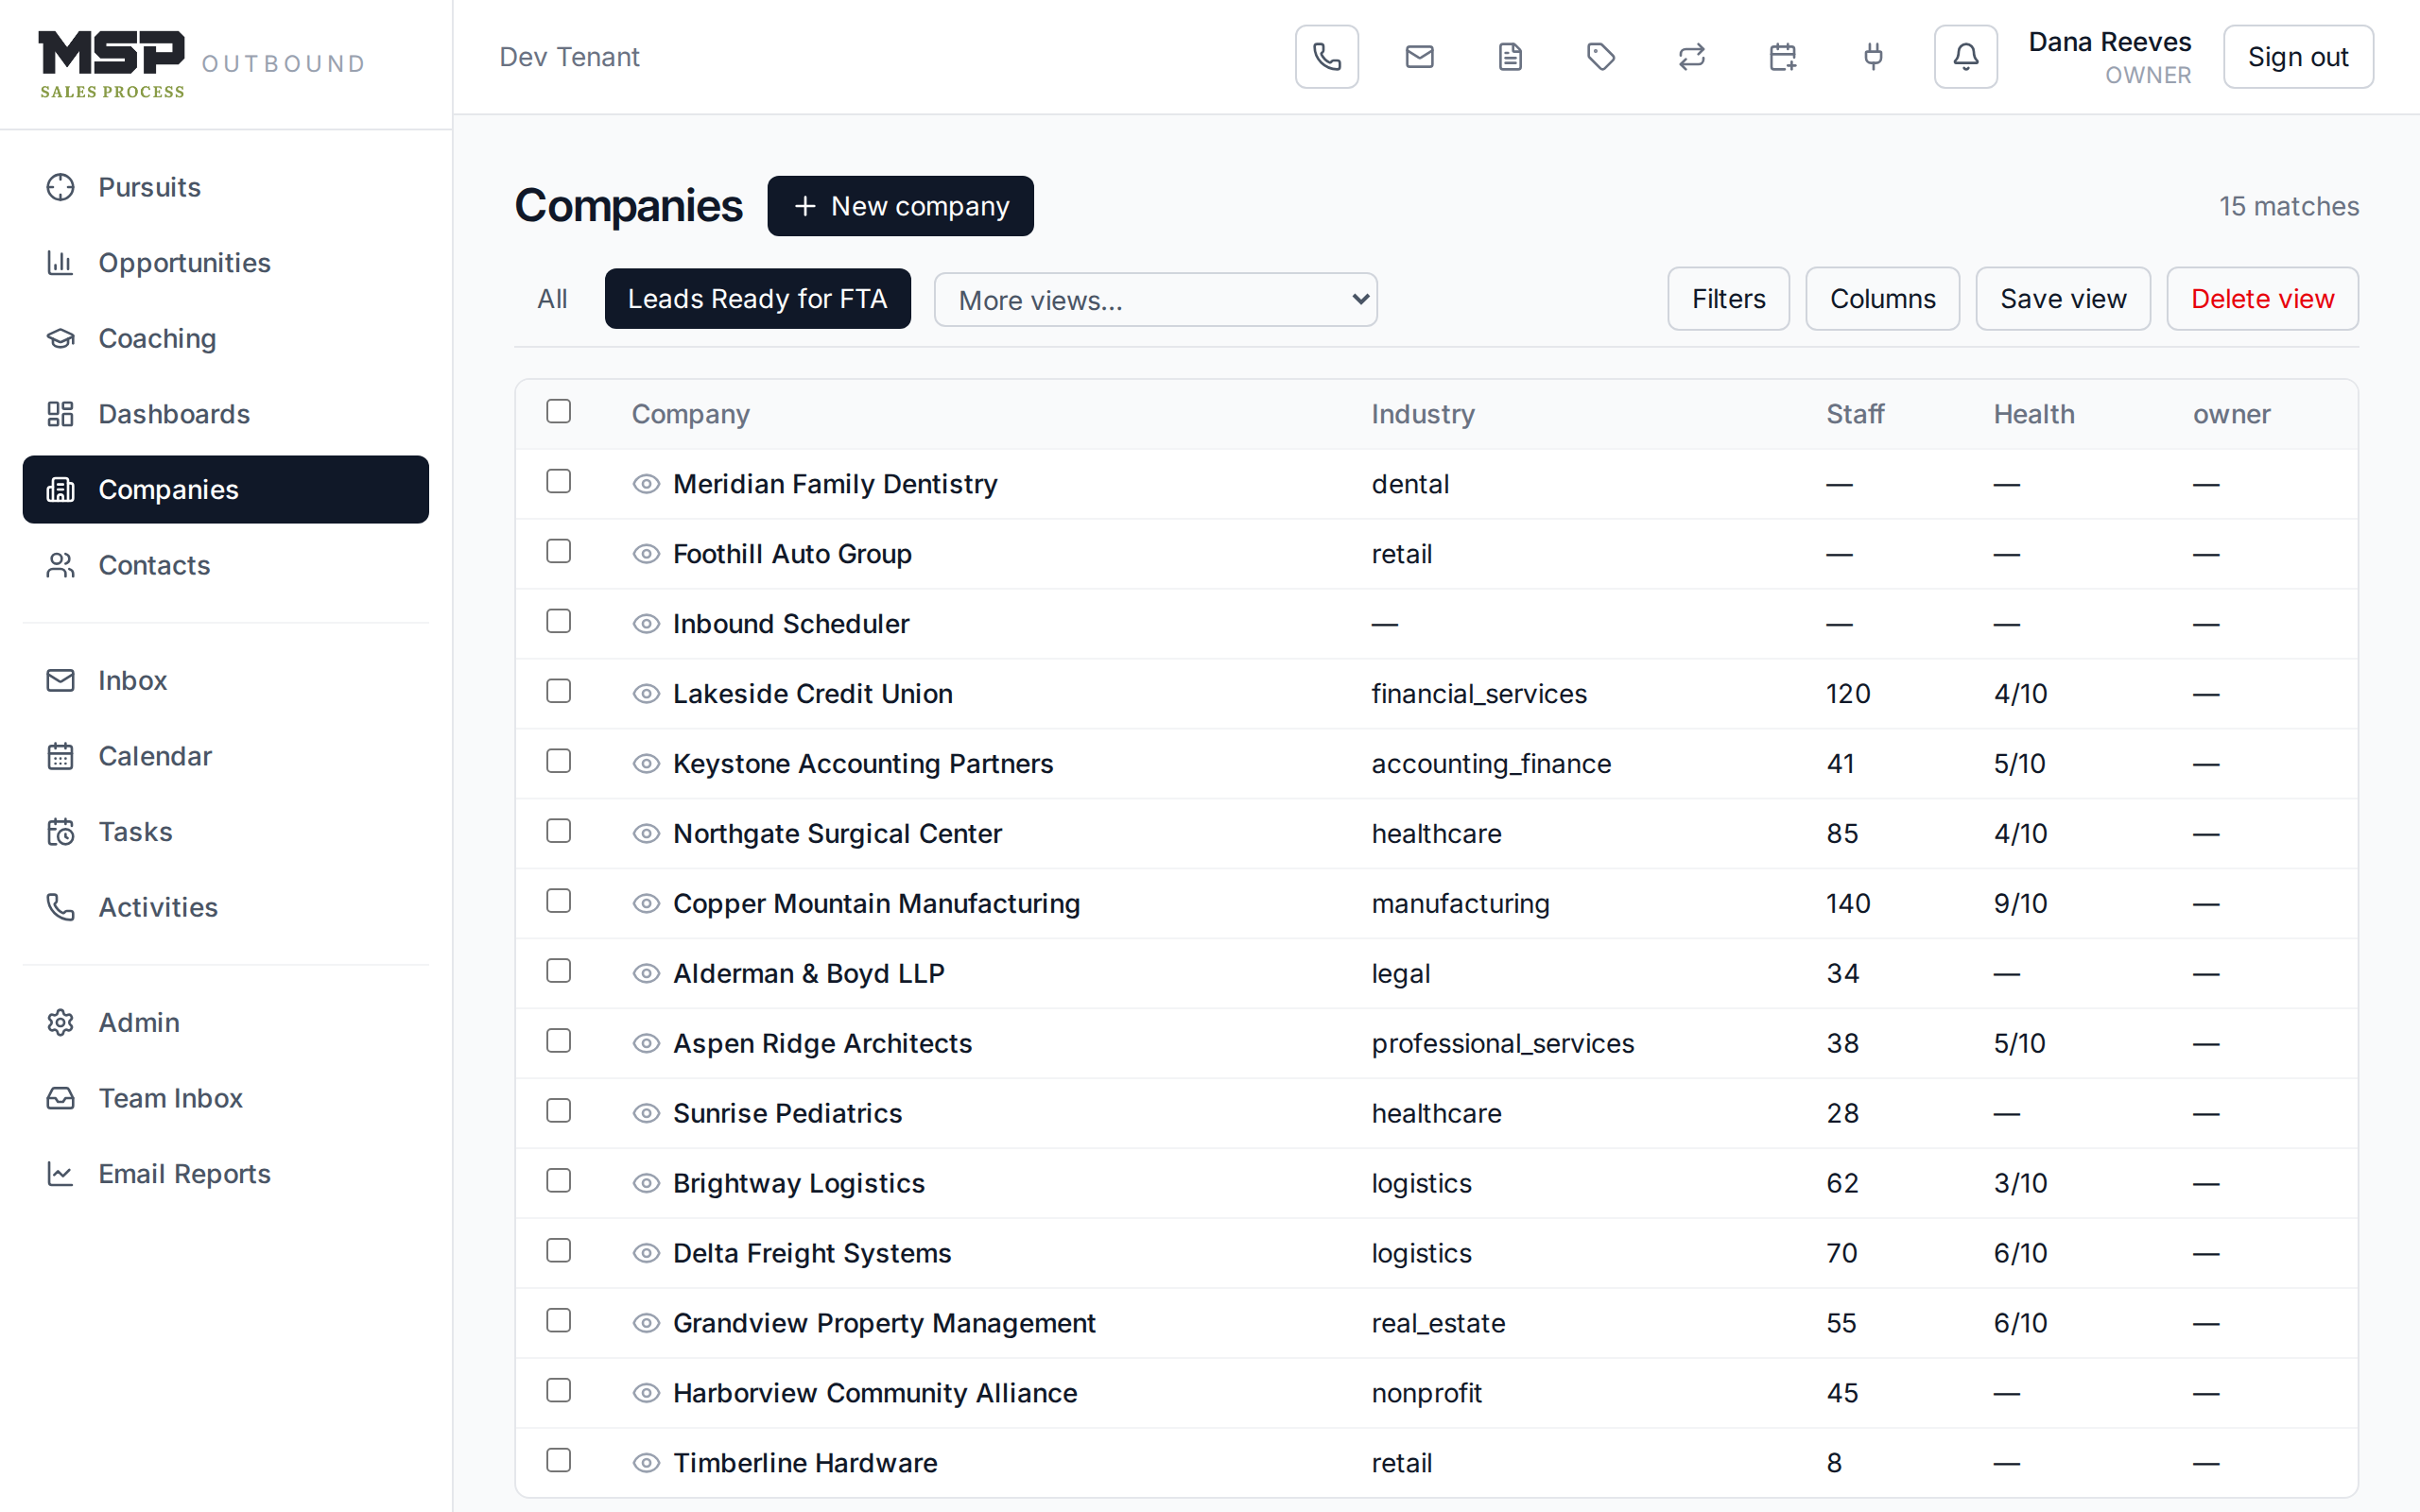Viewport: 2420px width, 1512px height.
Task: Click the MSP Outbound logo
Action: click(x=202, y=64)
